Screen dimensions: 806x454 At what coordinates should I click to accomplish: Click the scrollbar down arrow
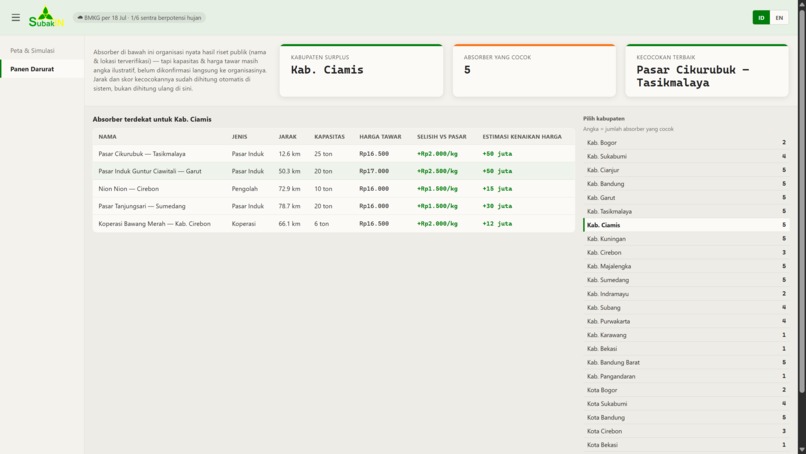tap(801, 450)
